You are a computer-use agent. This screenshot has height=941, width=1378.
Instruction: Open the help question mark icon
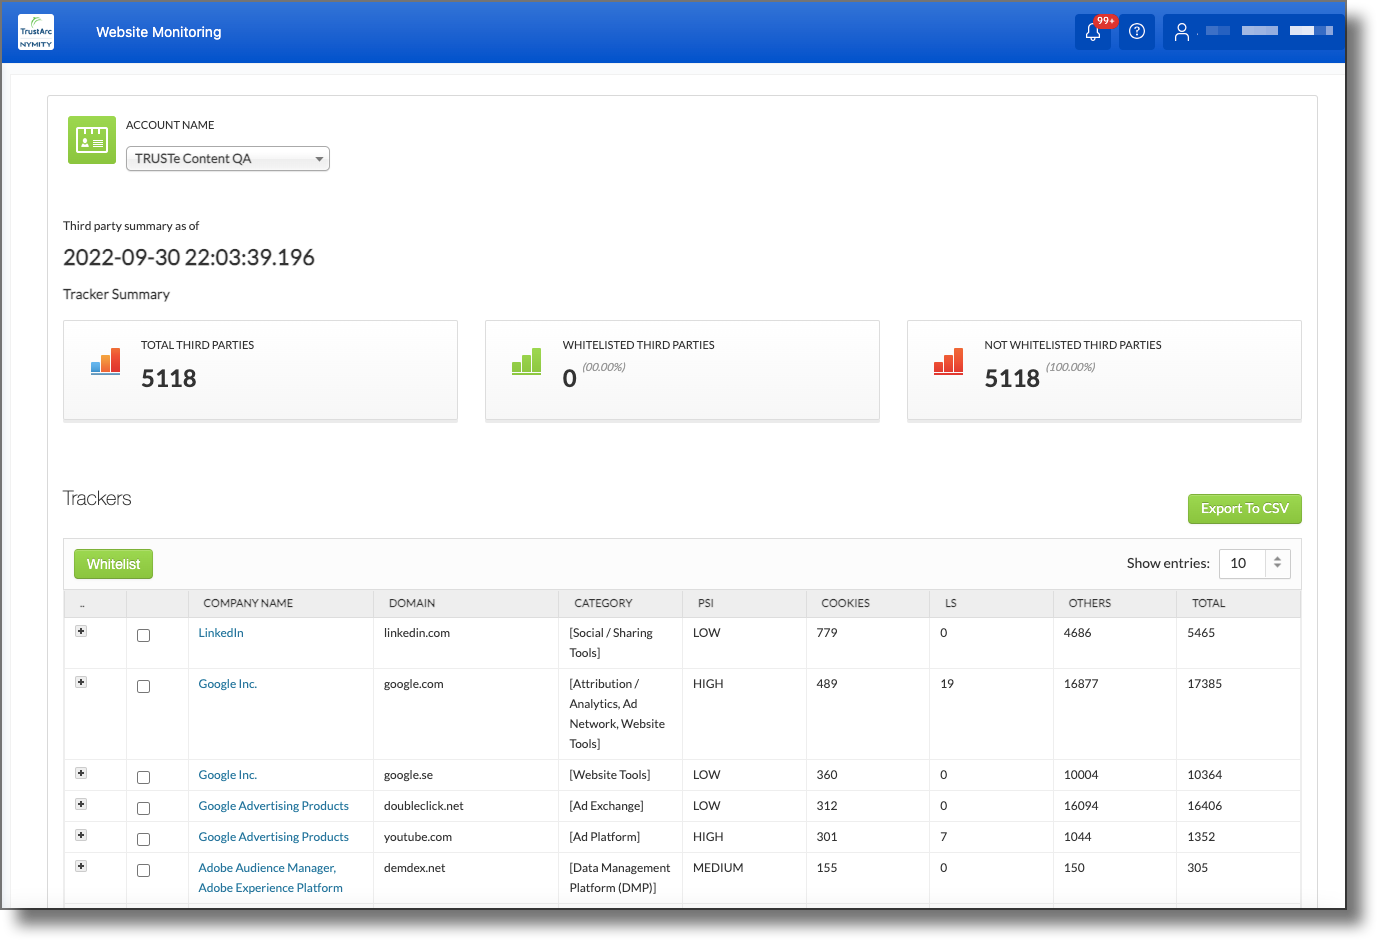pyautogui.click(x=1136, y=31)
